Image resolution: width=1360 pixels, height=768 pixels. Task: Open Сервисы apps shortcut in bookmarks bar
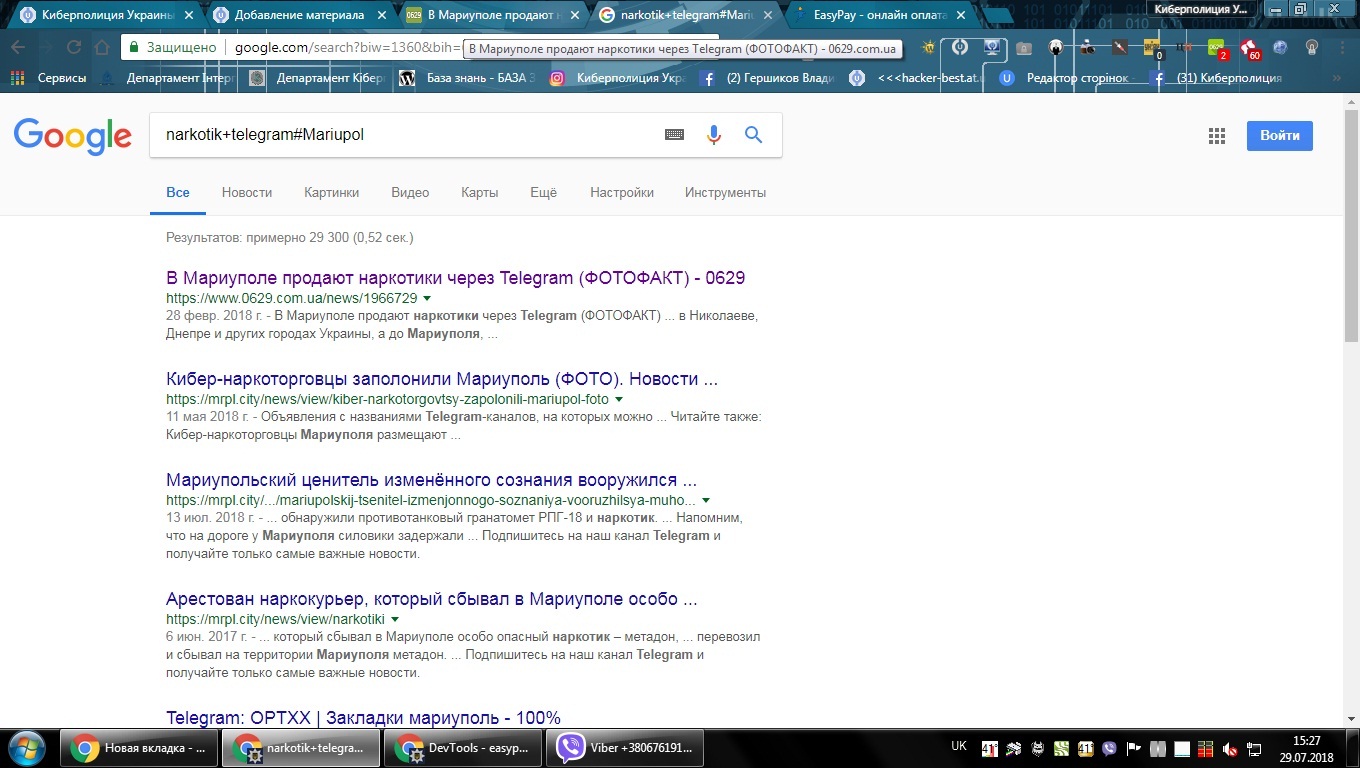(47, 78)
